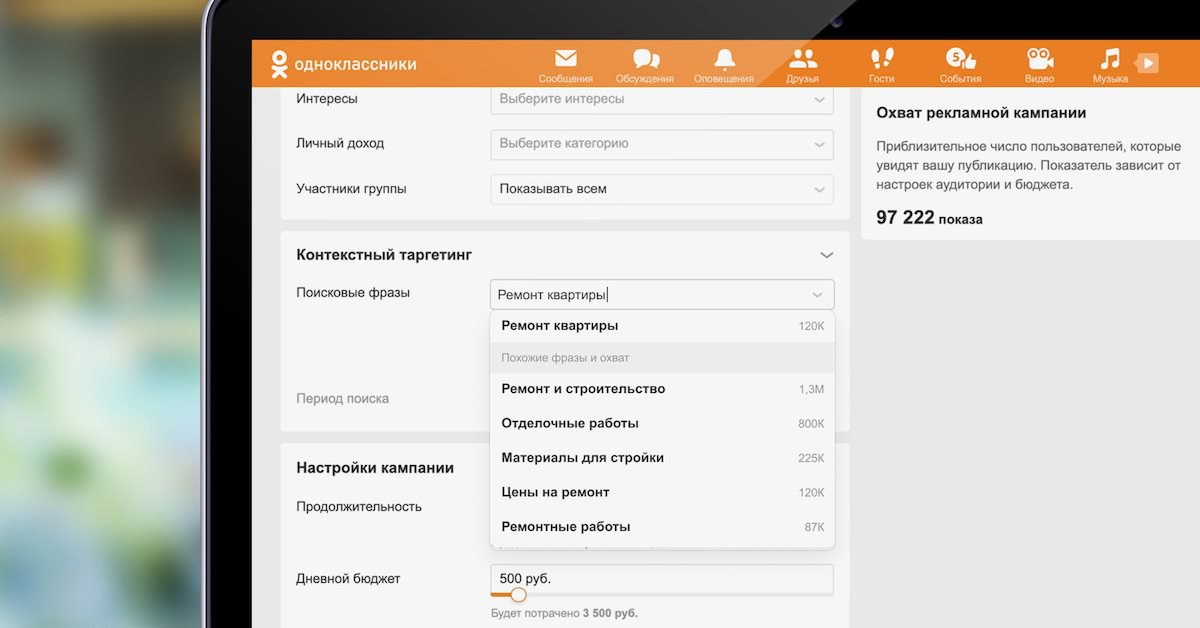Click the 800К reach value
The height and width of the screenshot is (628, 1200).
coord(811,424)
